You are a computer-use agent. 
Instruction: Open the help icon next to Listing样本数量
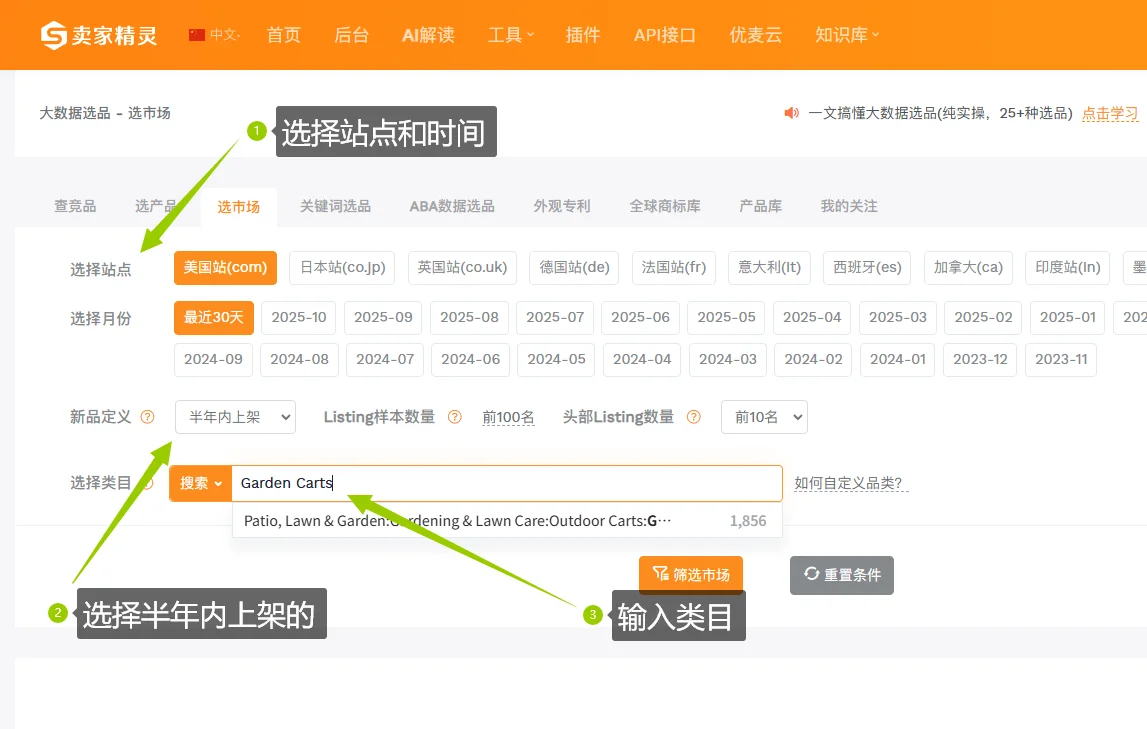click(454, 417)
